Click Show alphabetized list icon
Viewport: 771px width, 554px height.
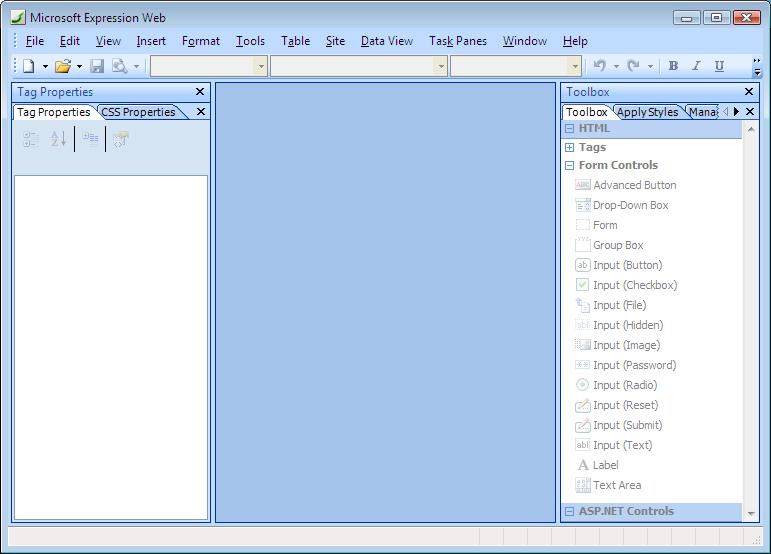coord(58,139)
